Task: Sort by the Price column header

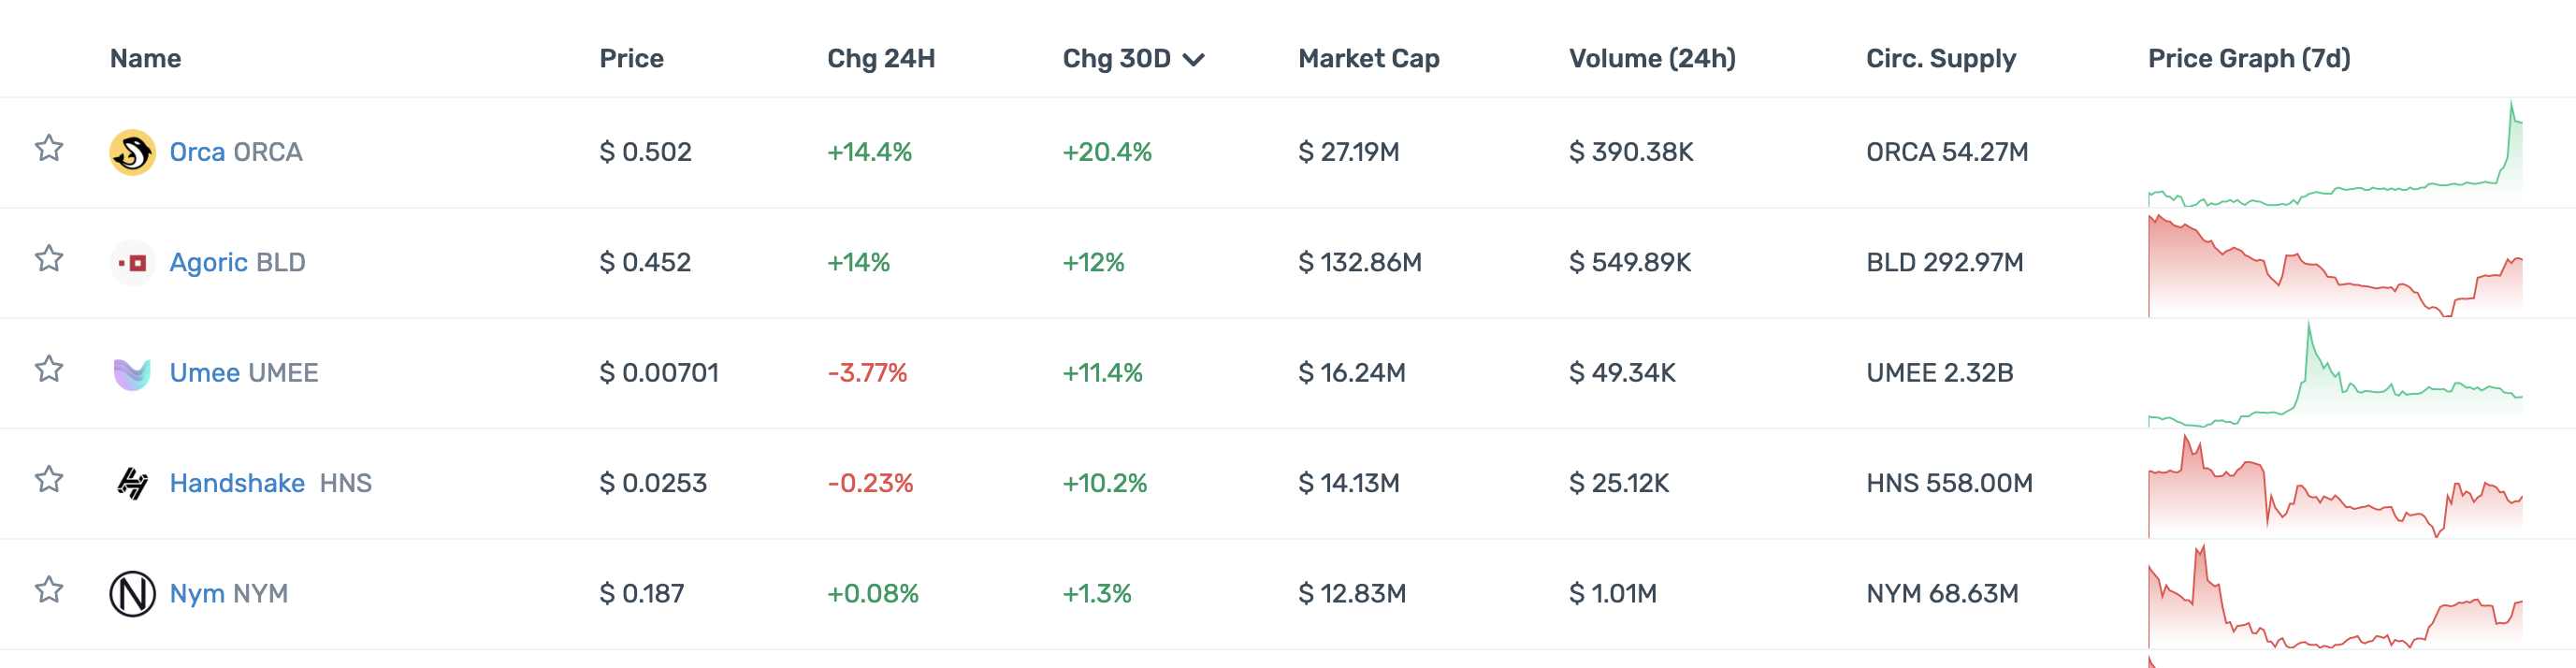Action: (x=631, y=59)
